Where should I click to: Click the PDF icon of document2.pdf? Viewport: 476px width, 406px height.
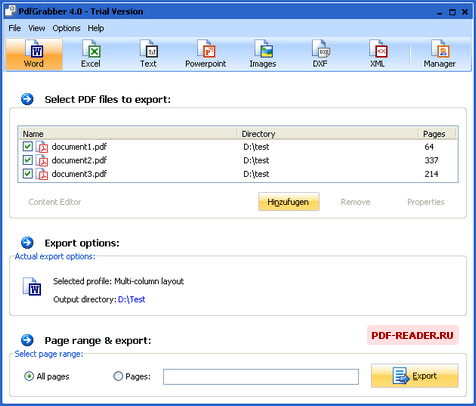[x=42, y=160]
